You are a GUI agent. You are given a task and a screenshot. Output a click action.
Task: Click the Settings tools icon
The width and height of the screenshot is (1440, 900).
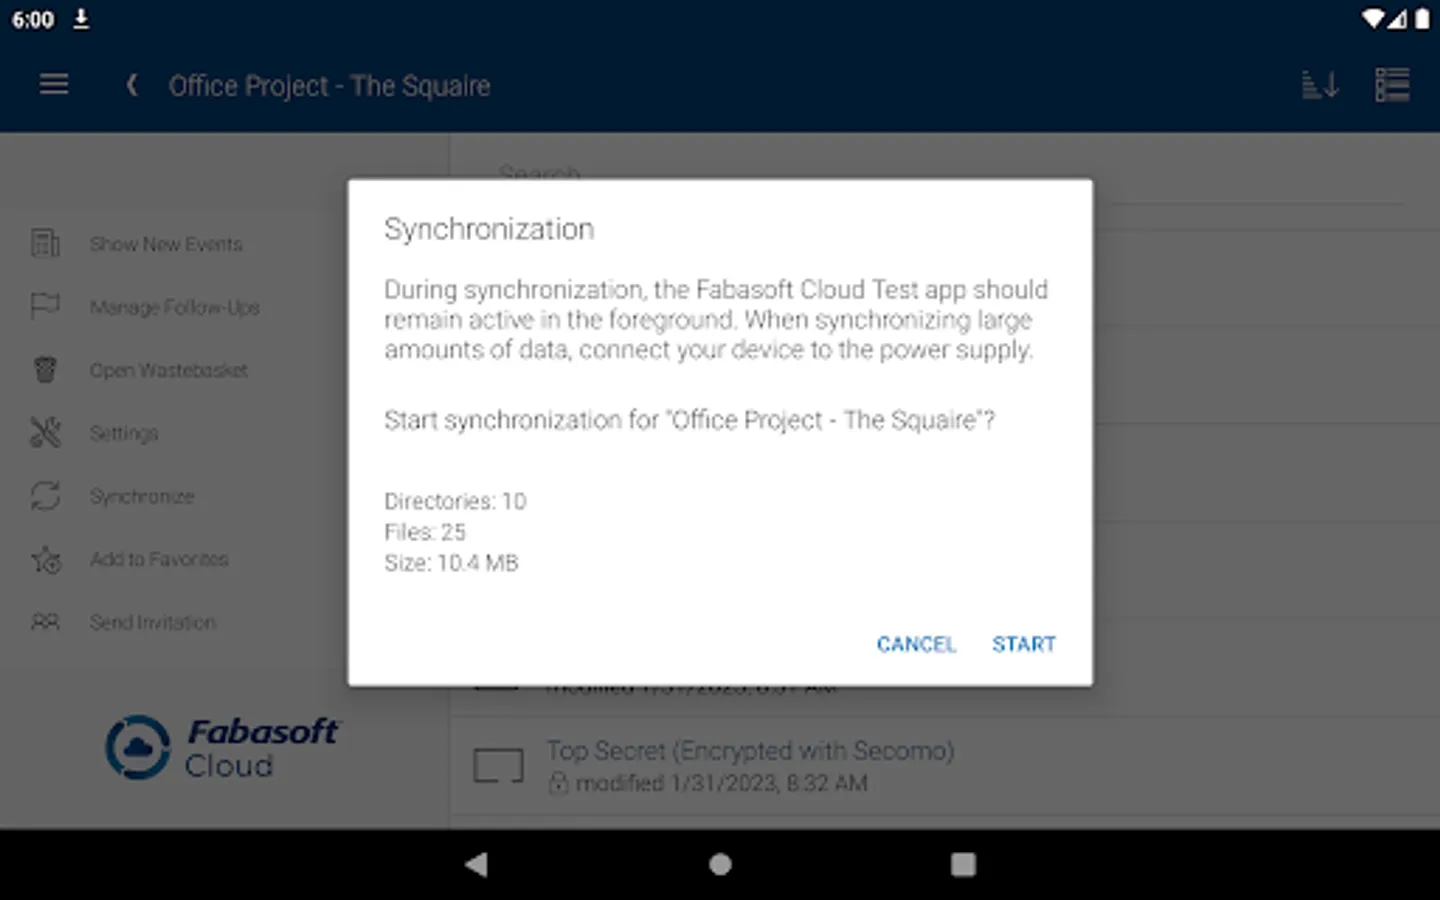[45, 432]
